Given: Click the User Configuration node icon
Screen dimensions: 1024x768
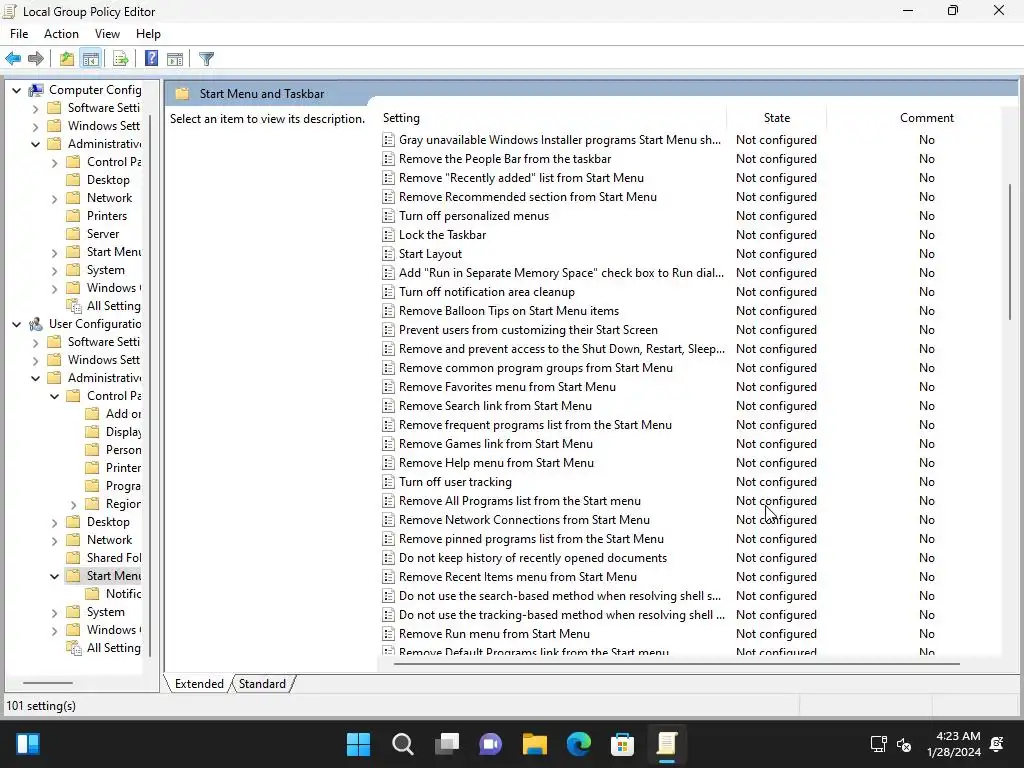Looking at the screenshot, I should 36,324.
